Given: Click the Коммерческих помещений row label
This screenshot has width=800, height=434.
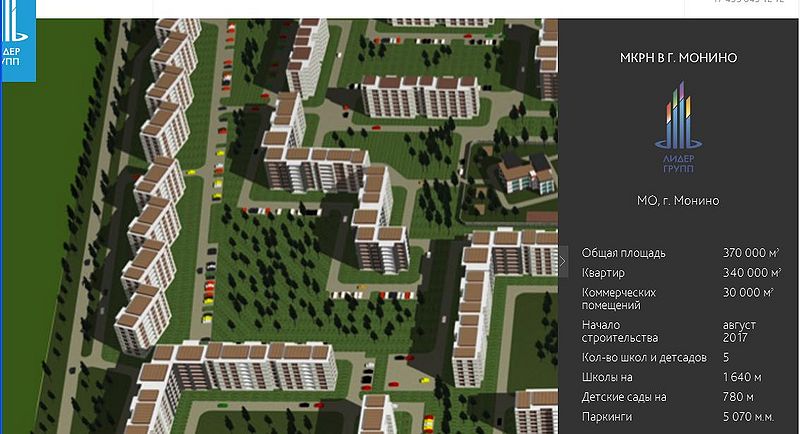Looking at the screenshot, I should tap(619, 298).
